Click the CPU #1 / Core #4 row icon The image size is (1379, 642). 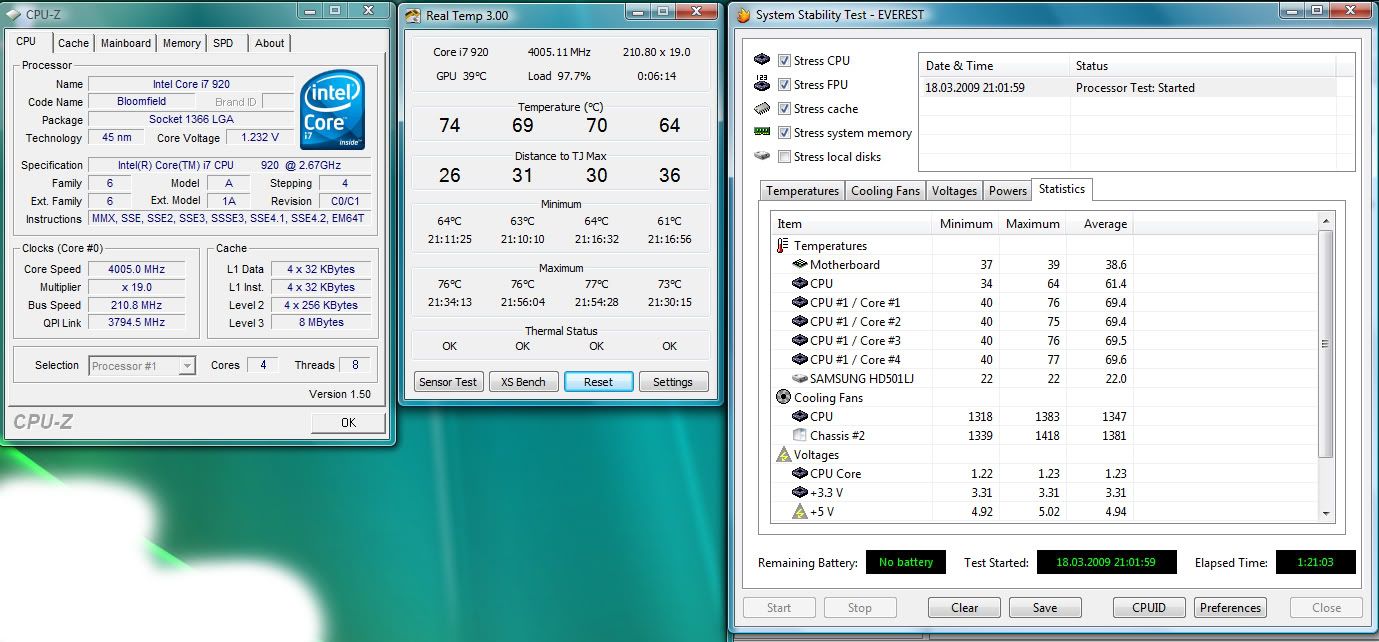click(800, 360)
